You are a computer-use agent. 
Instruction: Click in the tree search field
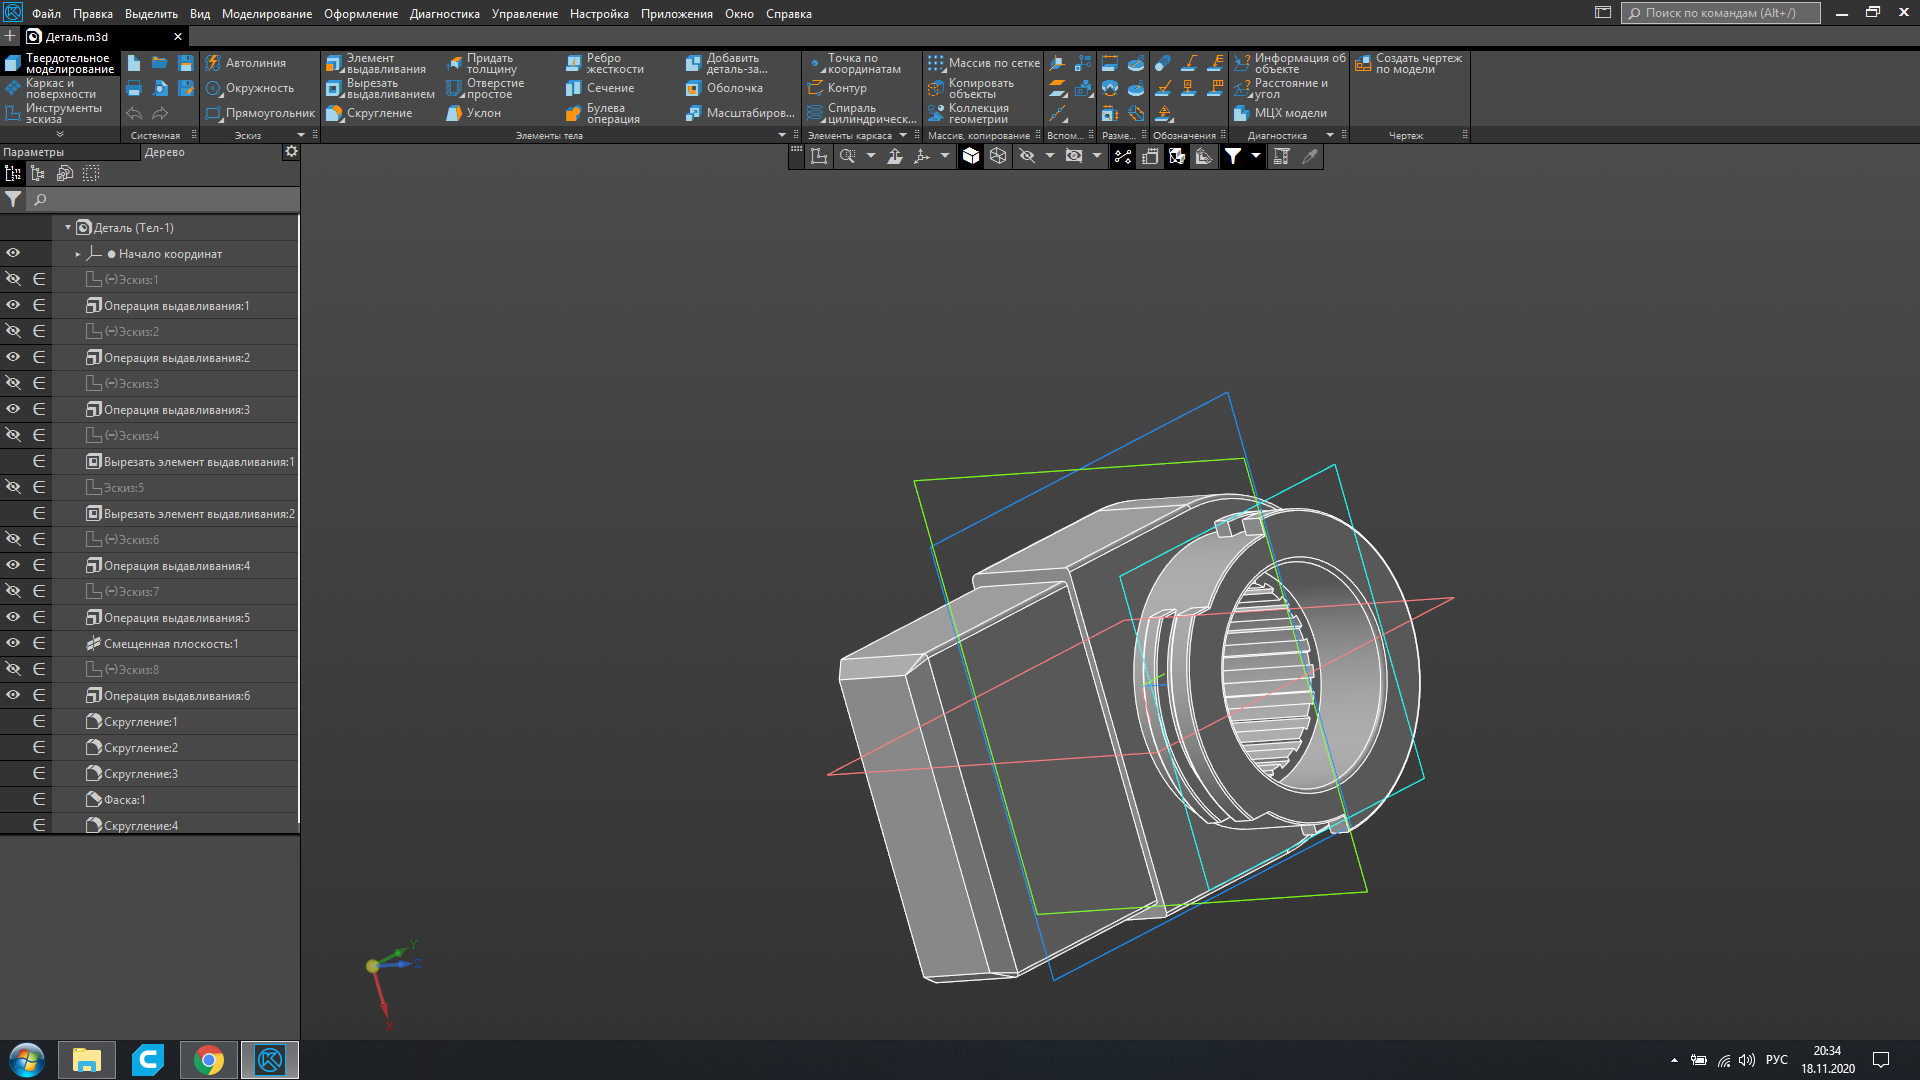coord(160,200)
